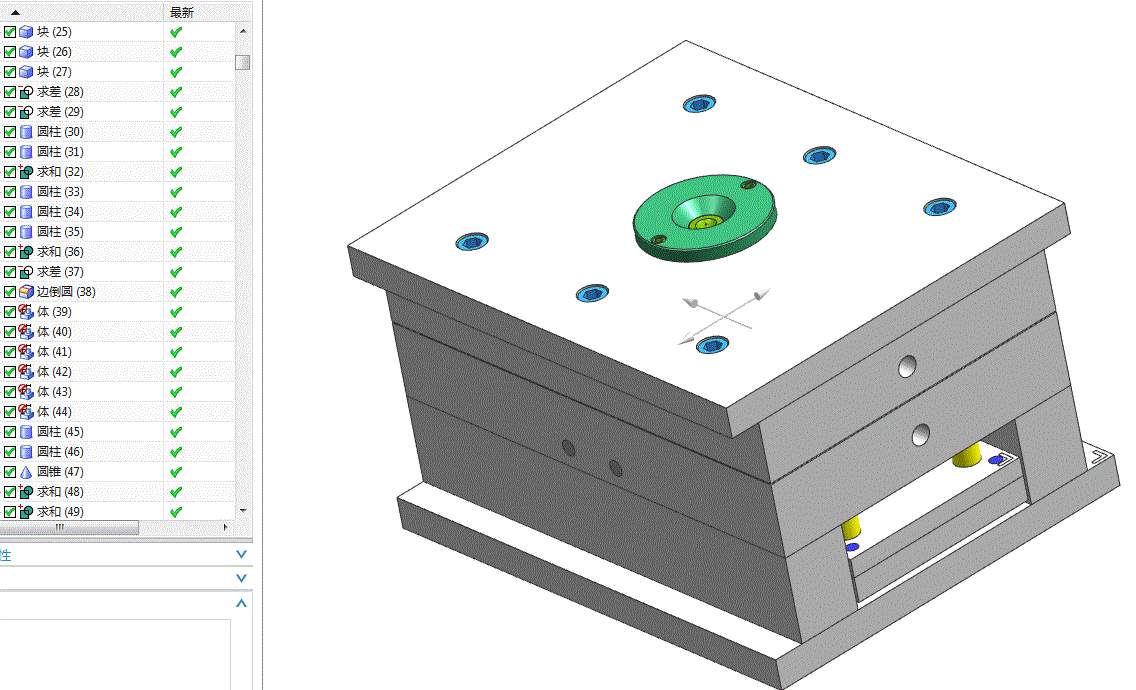The height and width of the screenshot is (690, 1136).
Task: Click the block icon for 块 (25)
Action: pos(26,32)
